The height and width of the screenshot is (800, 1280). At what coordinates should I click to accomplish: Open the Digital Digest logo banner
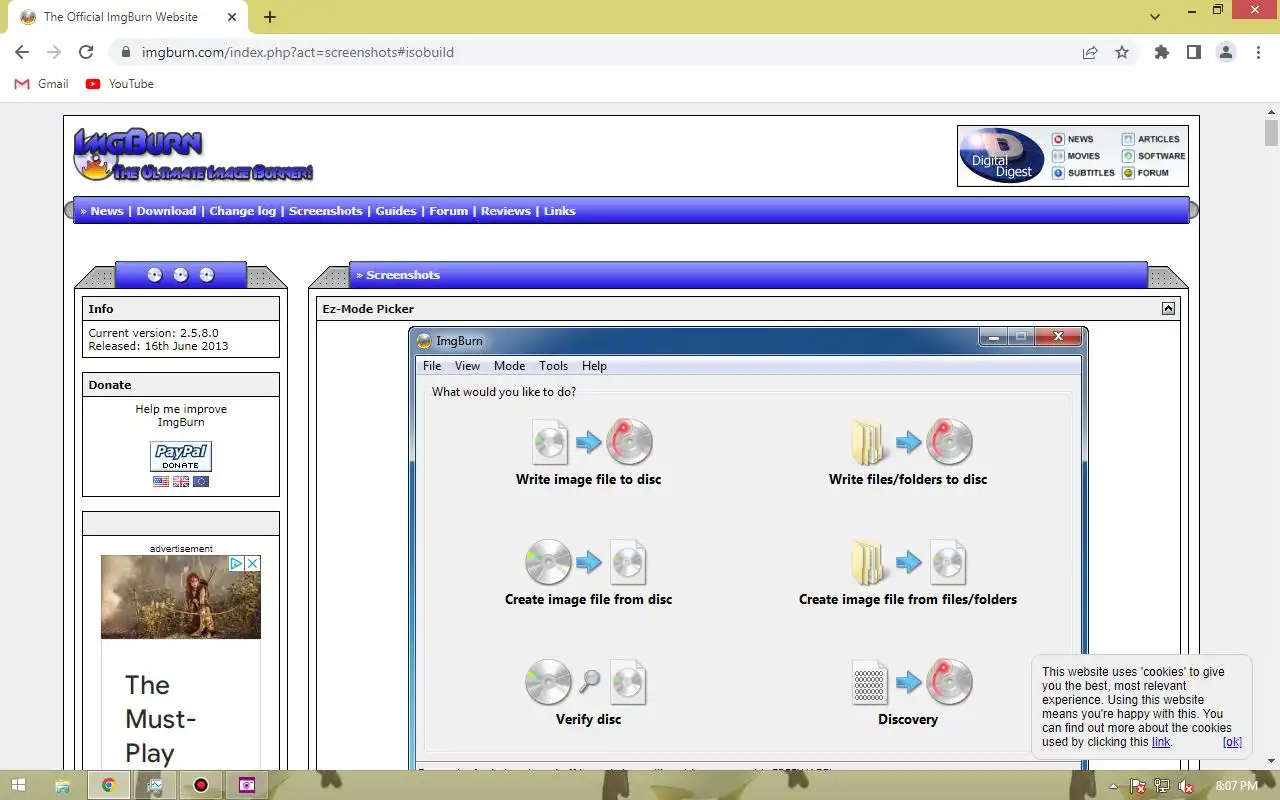[1002, 156]
